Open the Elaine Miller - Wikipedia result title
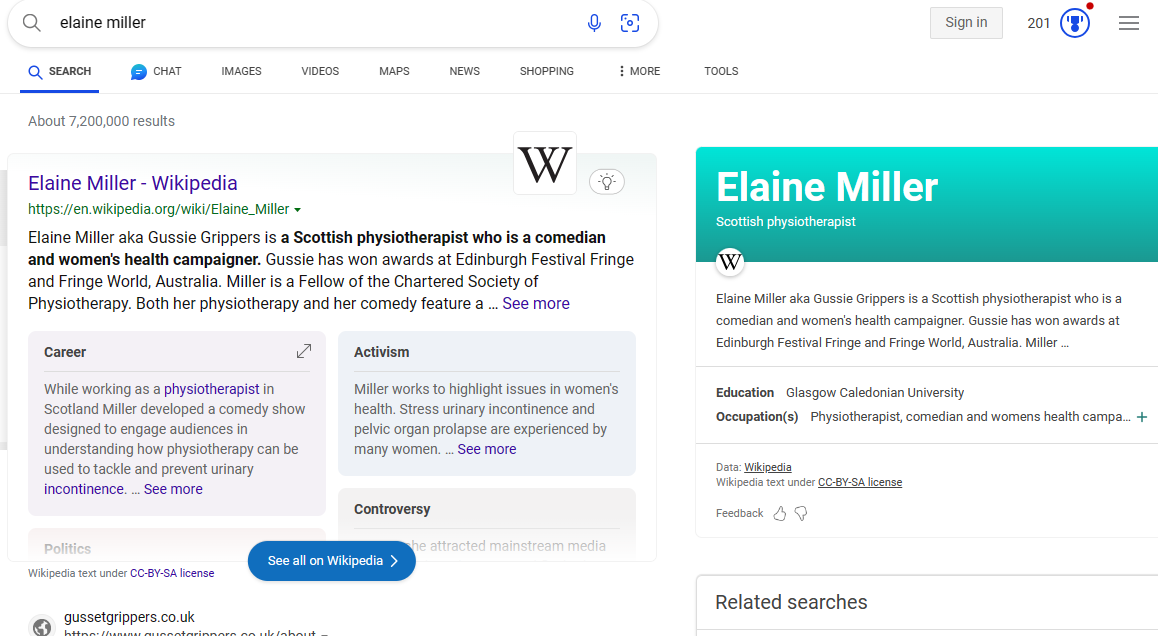 (x=133, y=183)
